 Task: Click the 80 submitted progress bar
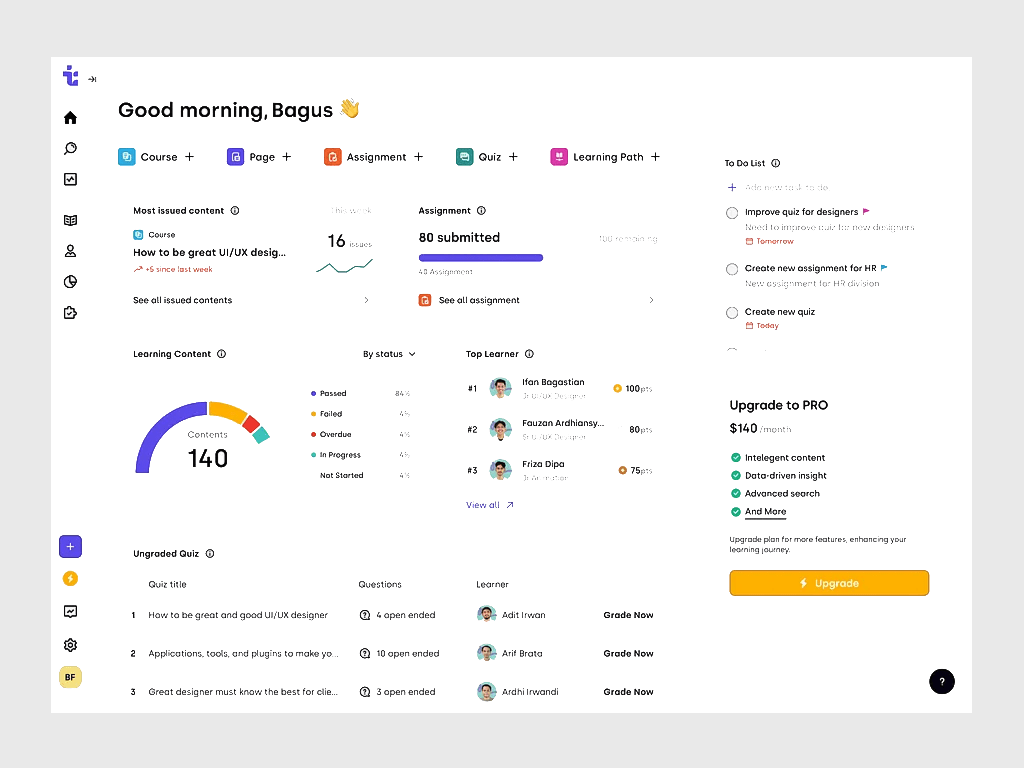coord(481,257)
